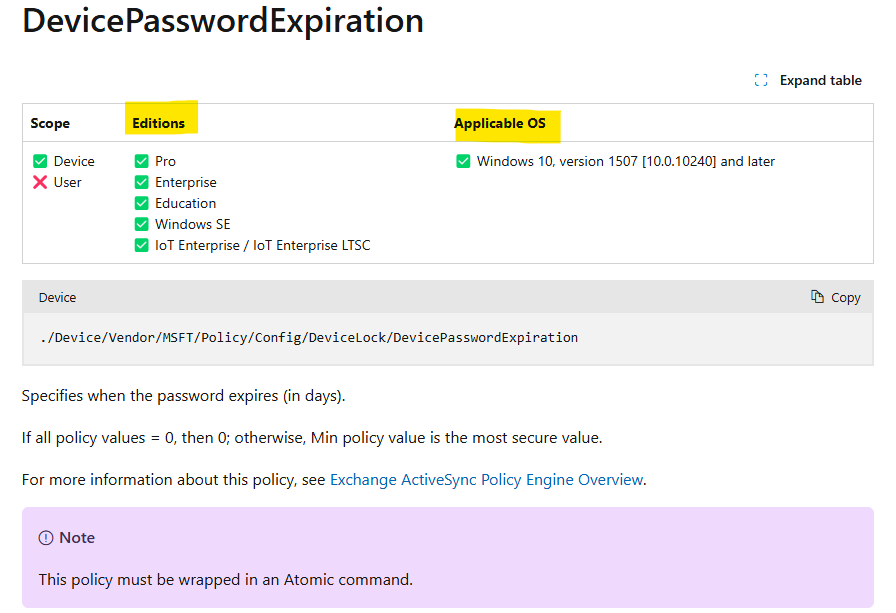896x613 pixels.
Task: Expand the table view
Action: pos(820,80)
